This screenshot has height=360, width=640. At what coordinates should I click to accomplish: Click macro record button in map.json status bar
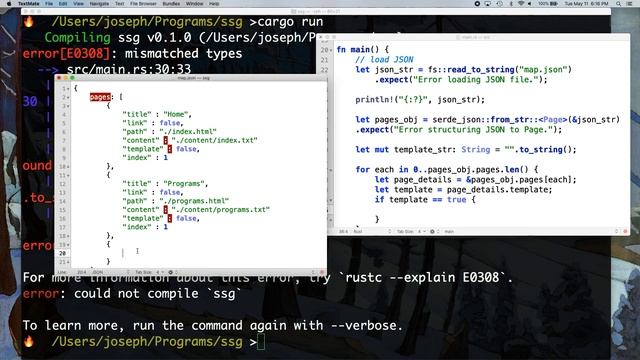pyautogui.click(x=322, y=272)
